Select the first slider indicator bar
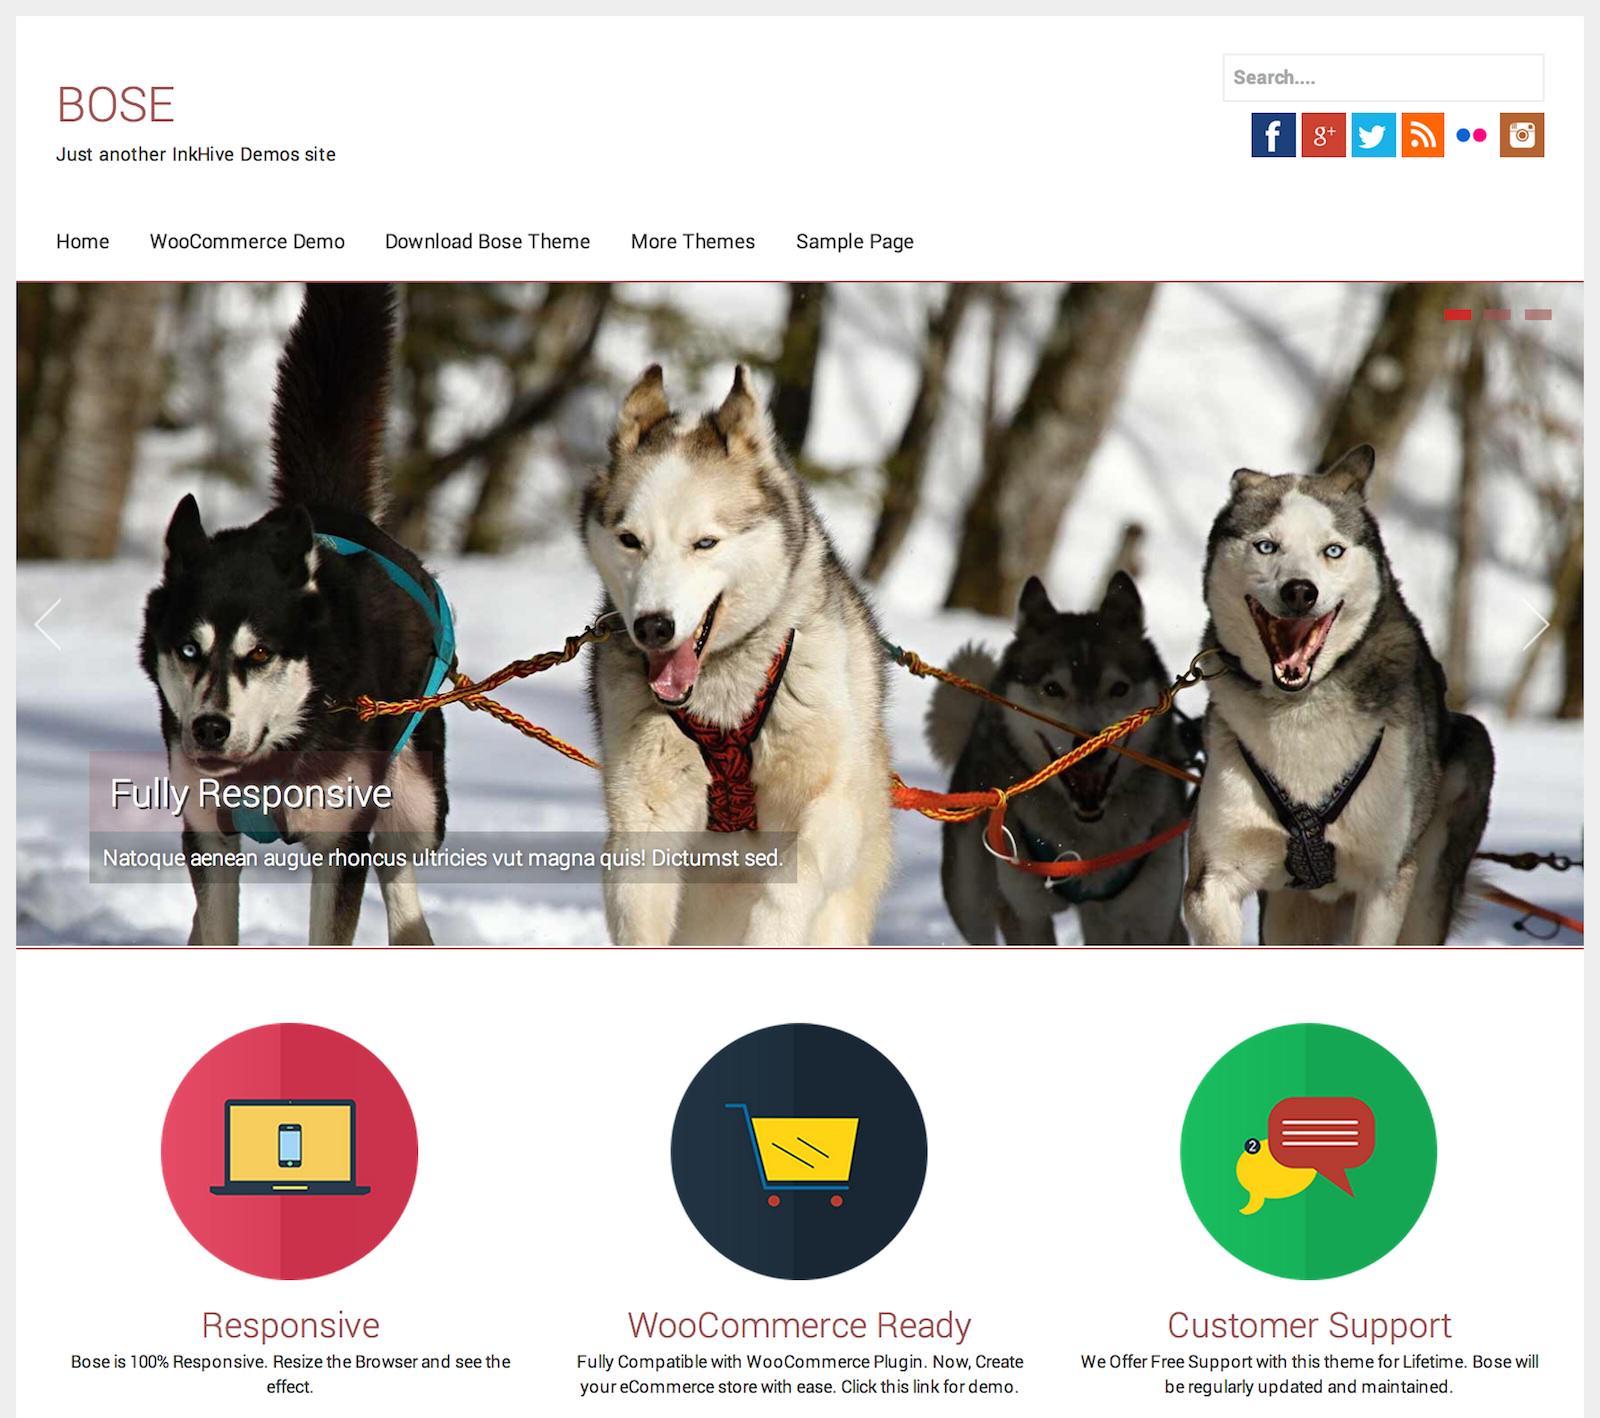1600x1418 pixels. (x=1458, y=315)
